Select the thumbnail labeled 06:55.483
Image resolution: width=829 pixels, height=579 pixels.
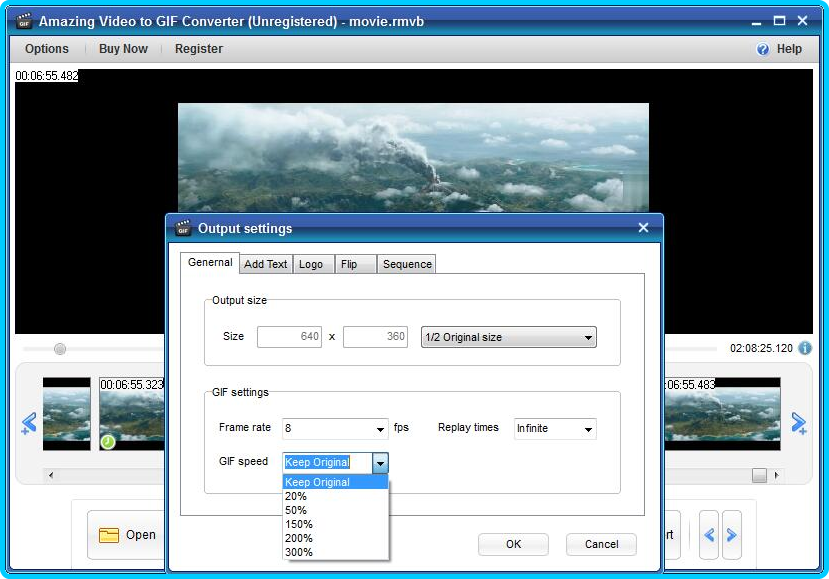722,414
